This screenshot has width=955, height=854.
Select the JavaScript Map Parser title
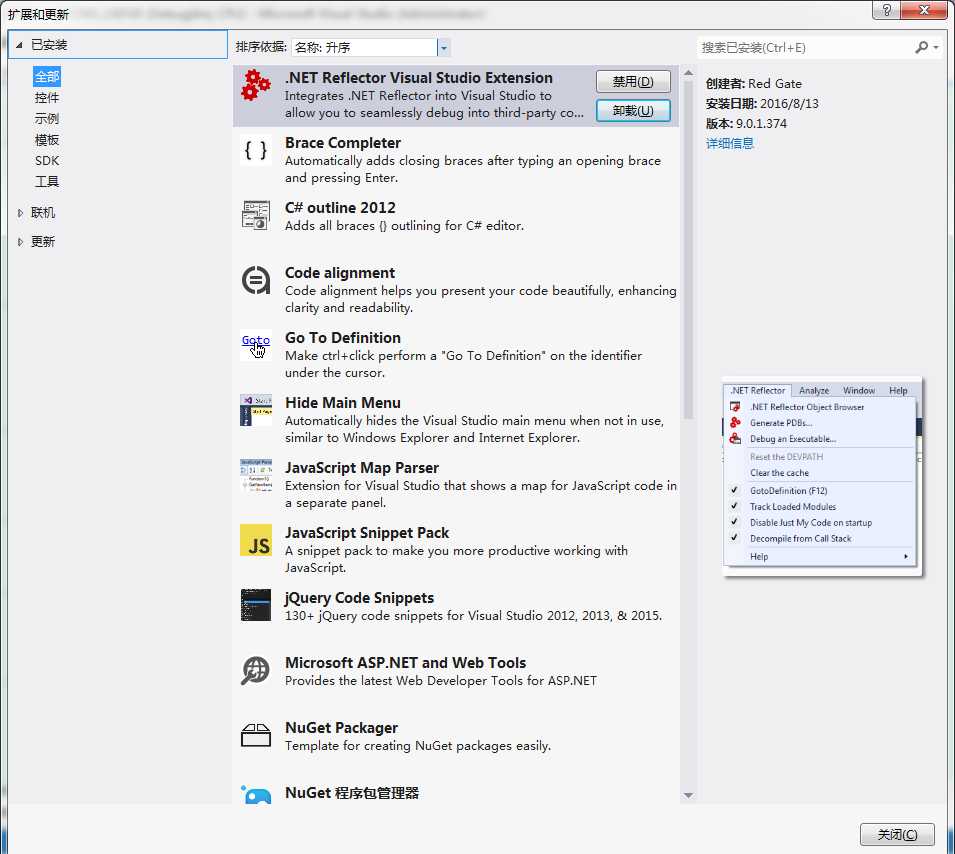coord(362,468)
